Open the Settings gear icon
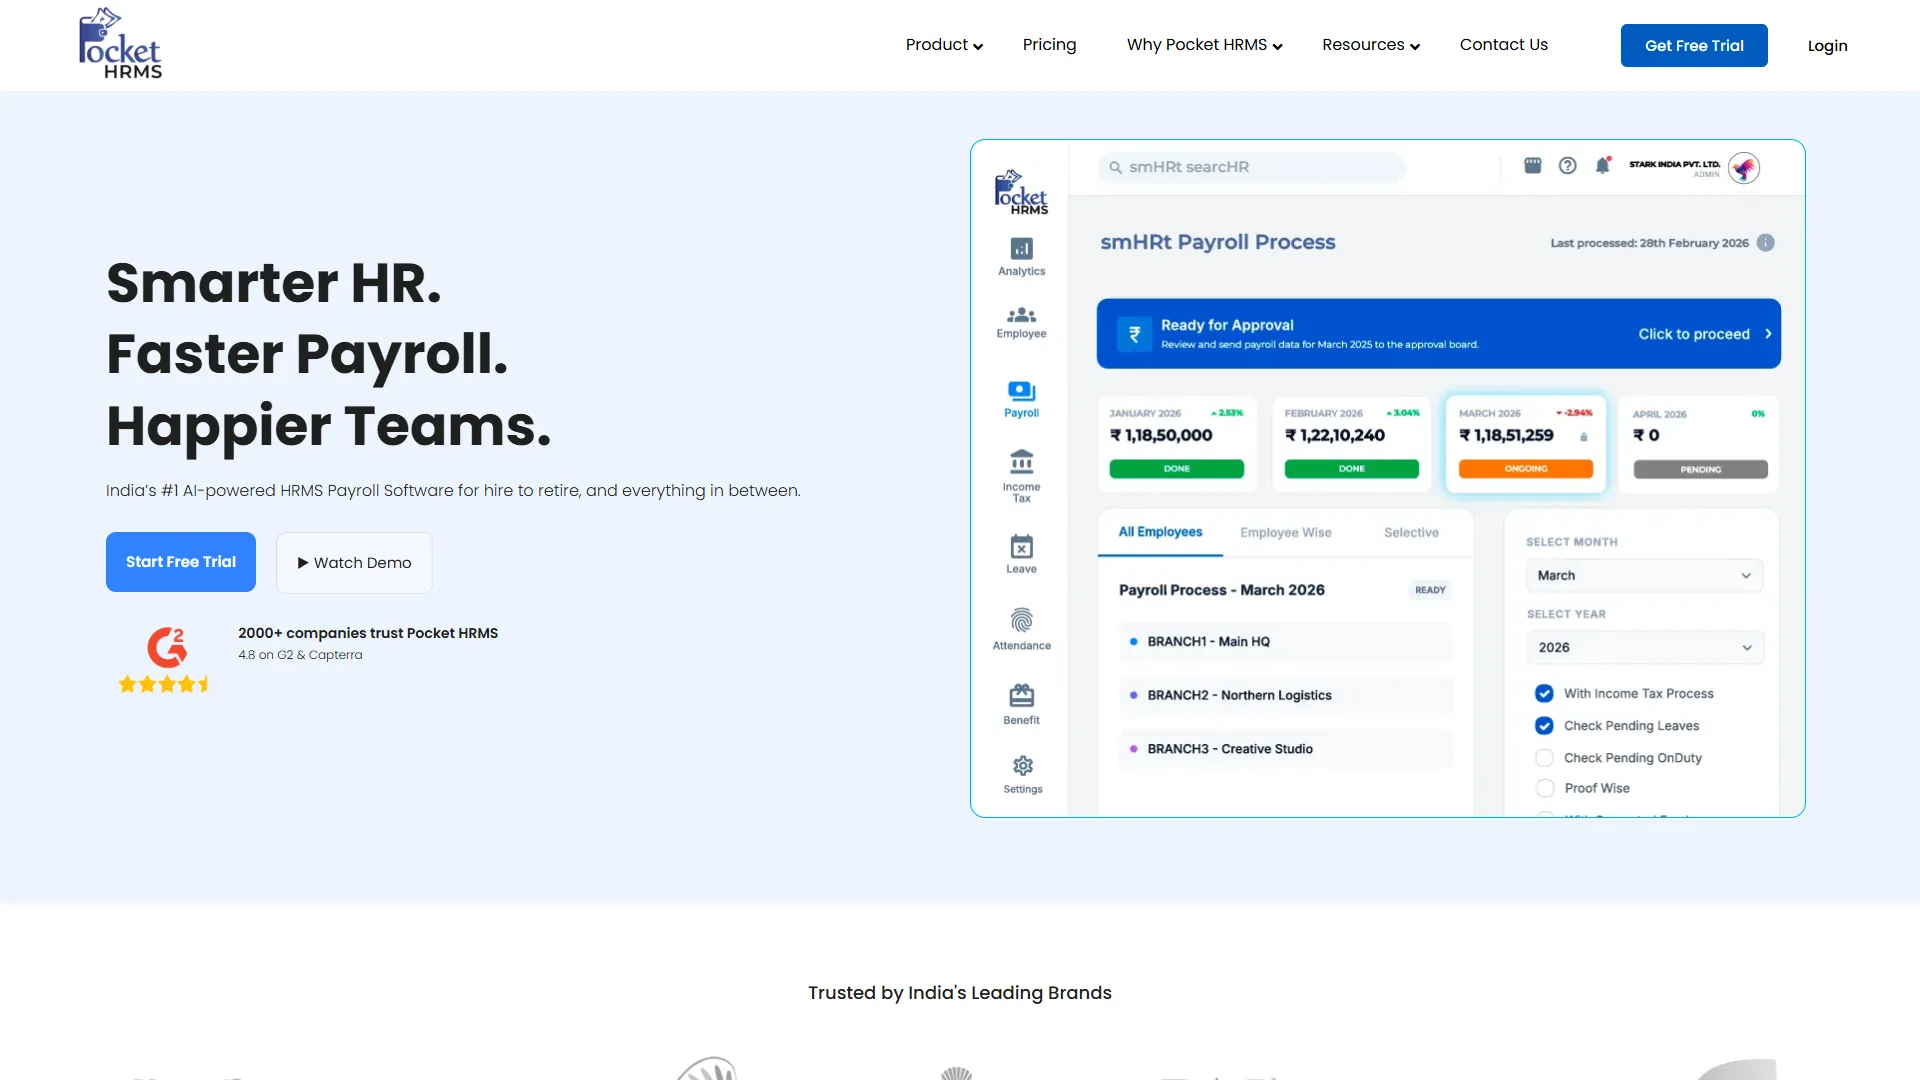This screenshot has width=1920, height=1080. 1022,766
